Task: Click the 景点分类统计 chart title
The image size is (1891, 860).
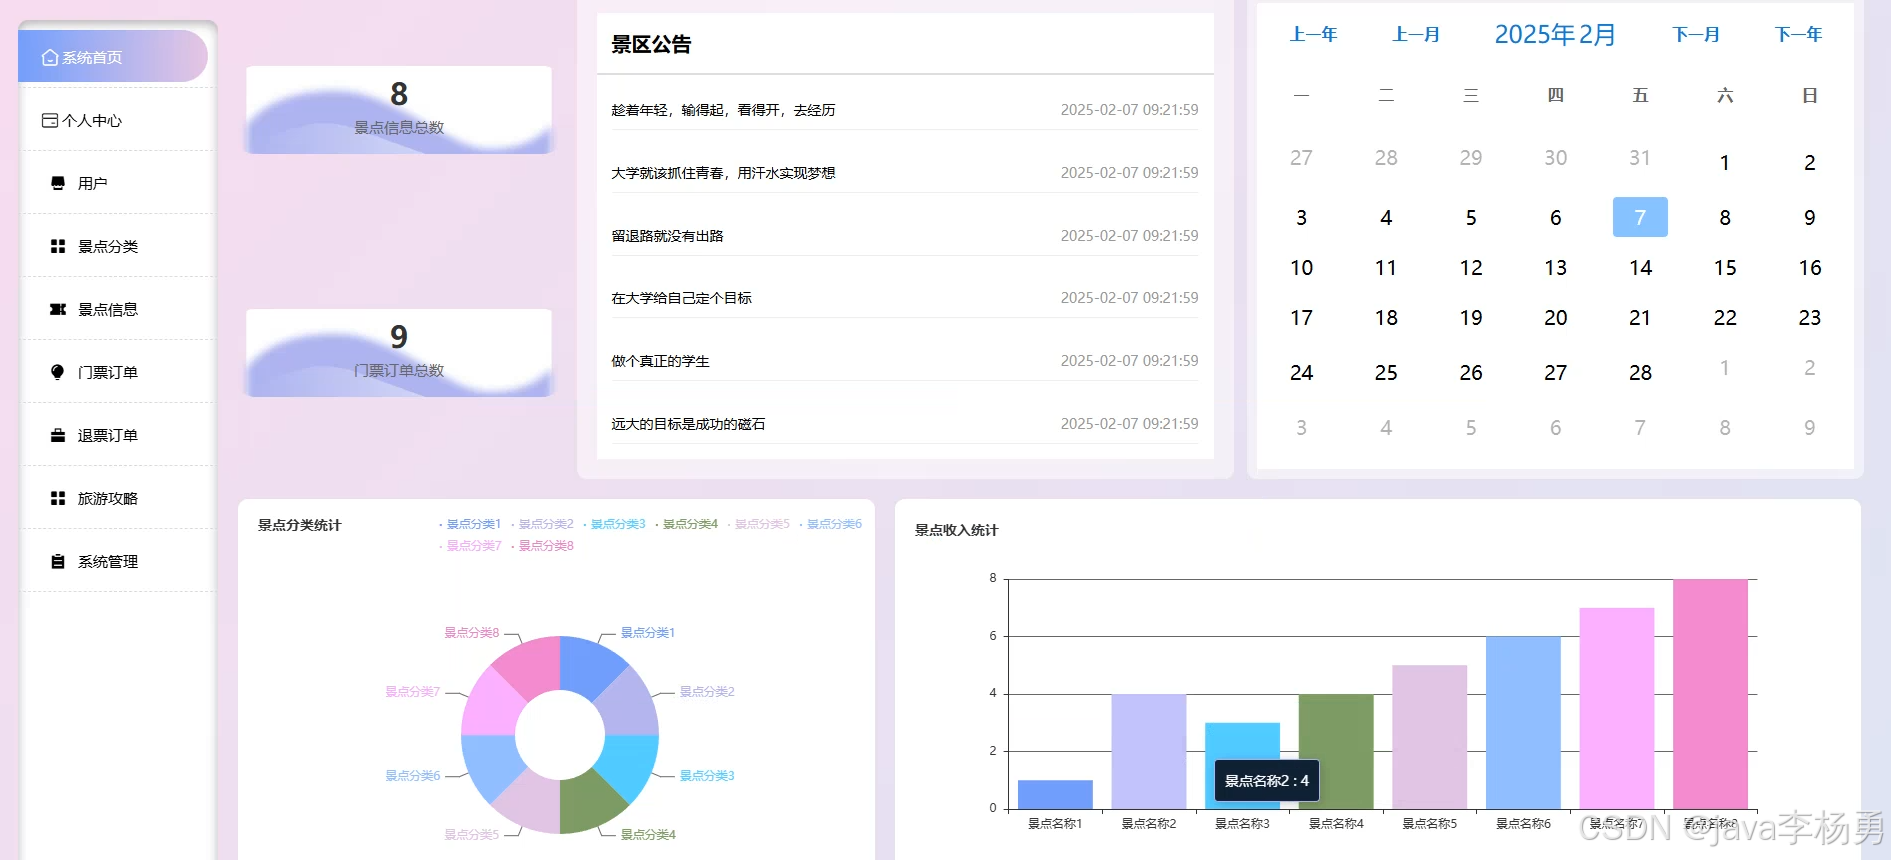Action: pyautogui.click(x=299, y=525)
